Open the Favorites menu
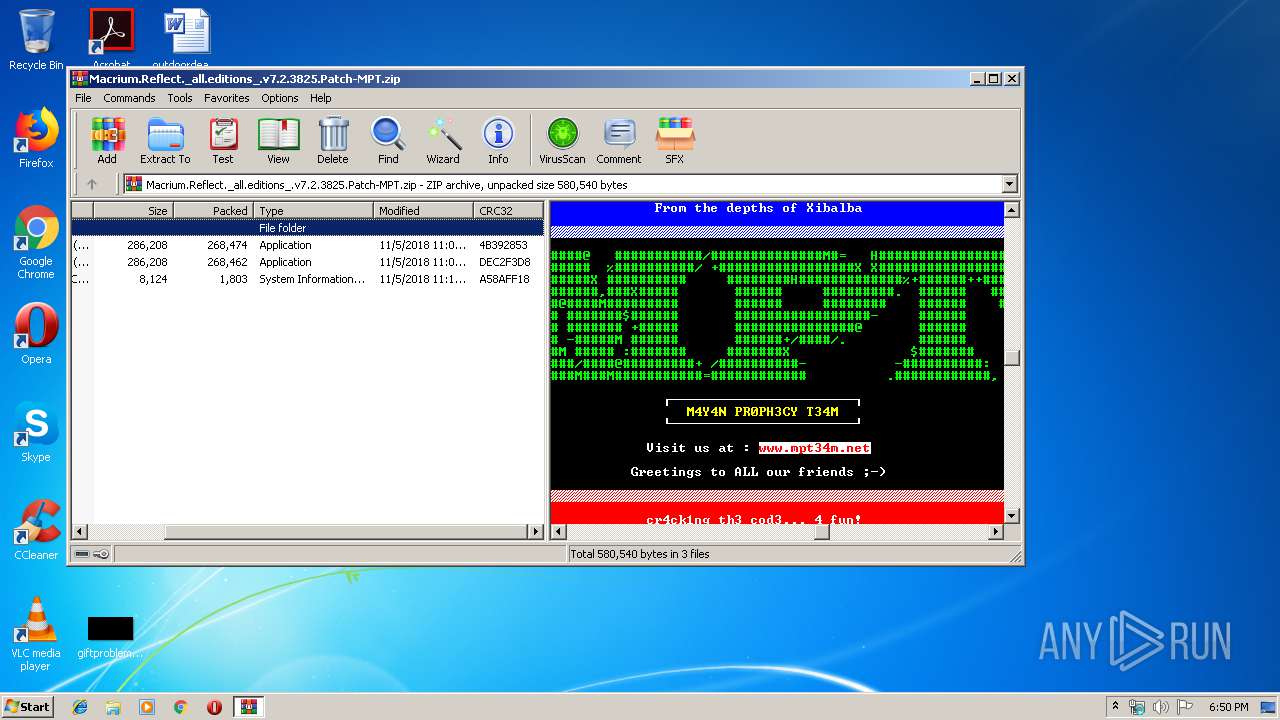 pyautogui.click(x=227, y=98)
